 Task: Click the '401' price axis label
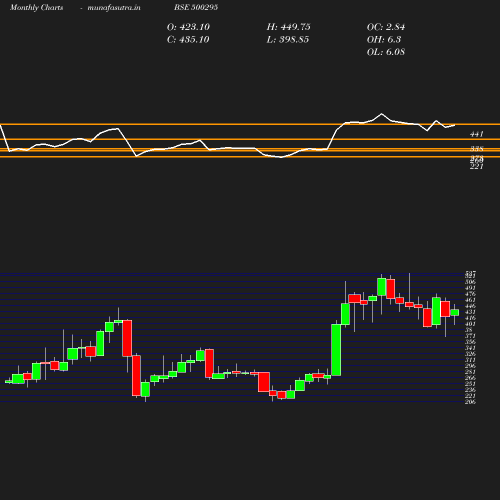pyautogui.click(x=470, y=324)
